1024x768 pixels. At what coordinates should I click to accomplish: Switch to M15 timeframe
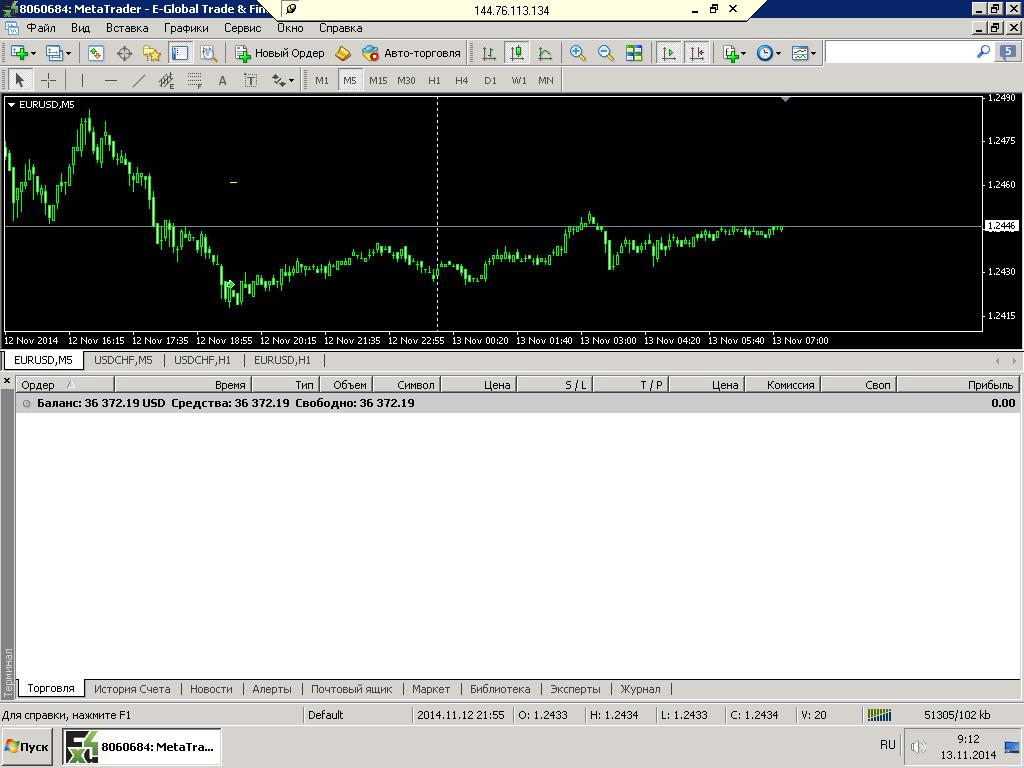click(378, 80)
